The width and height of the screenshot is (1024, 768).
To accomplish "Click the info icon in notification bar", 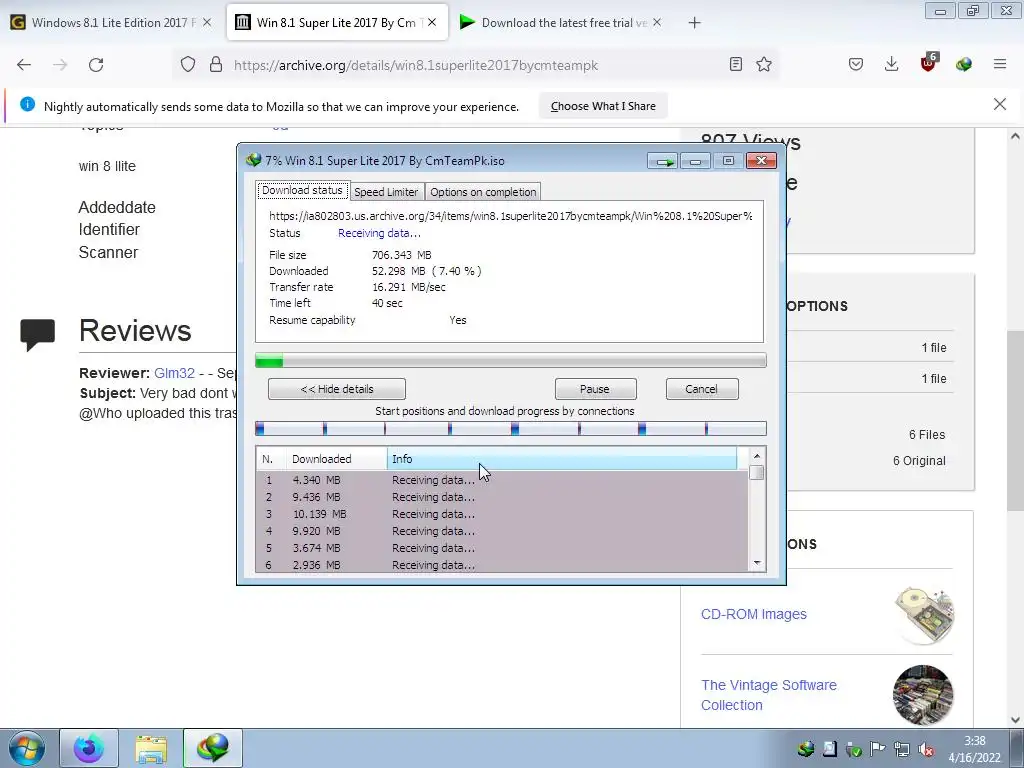I will pyautogui.click(x=27, y=104).
